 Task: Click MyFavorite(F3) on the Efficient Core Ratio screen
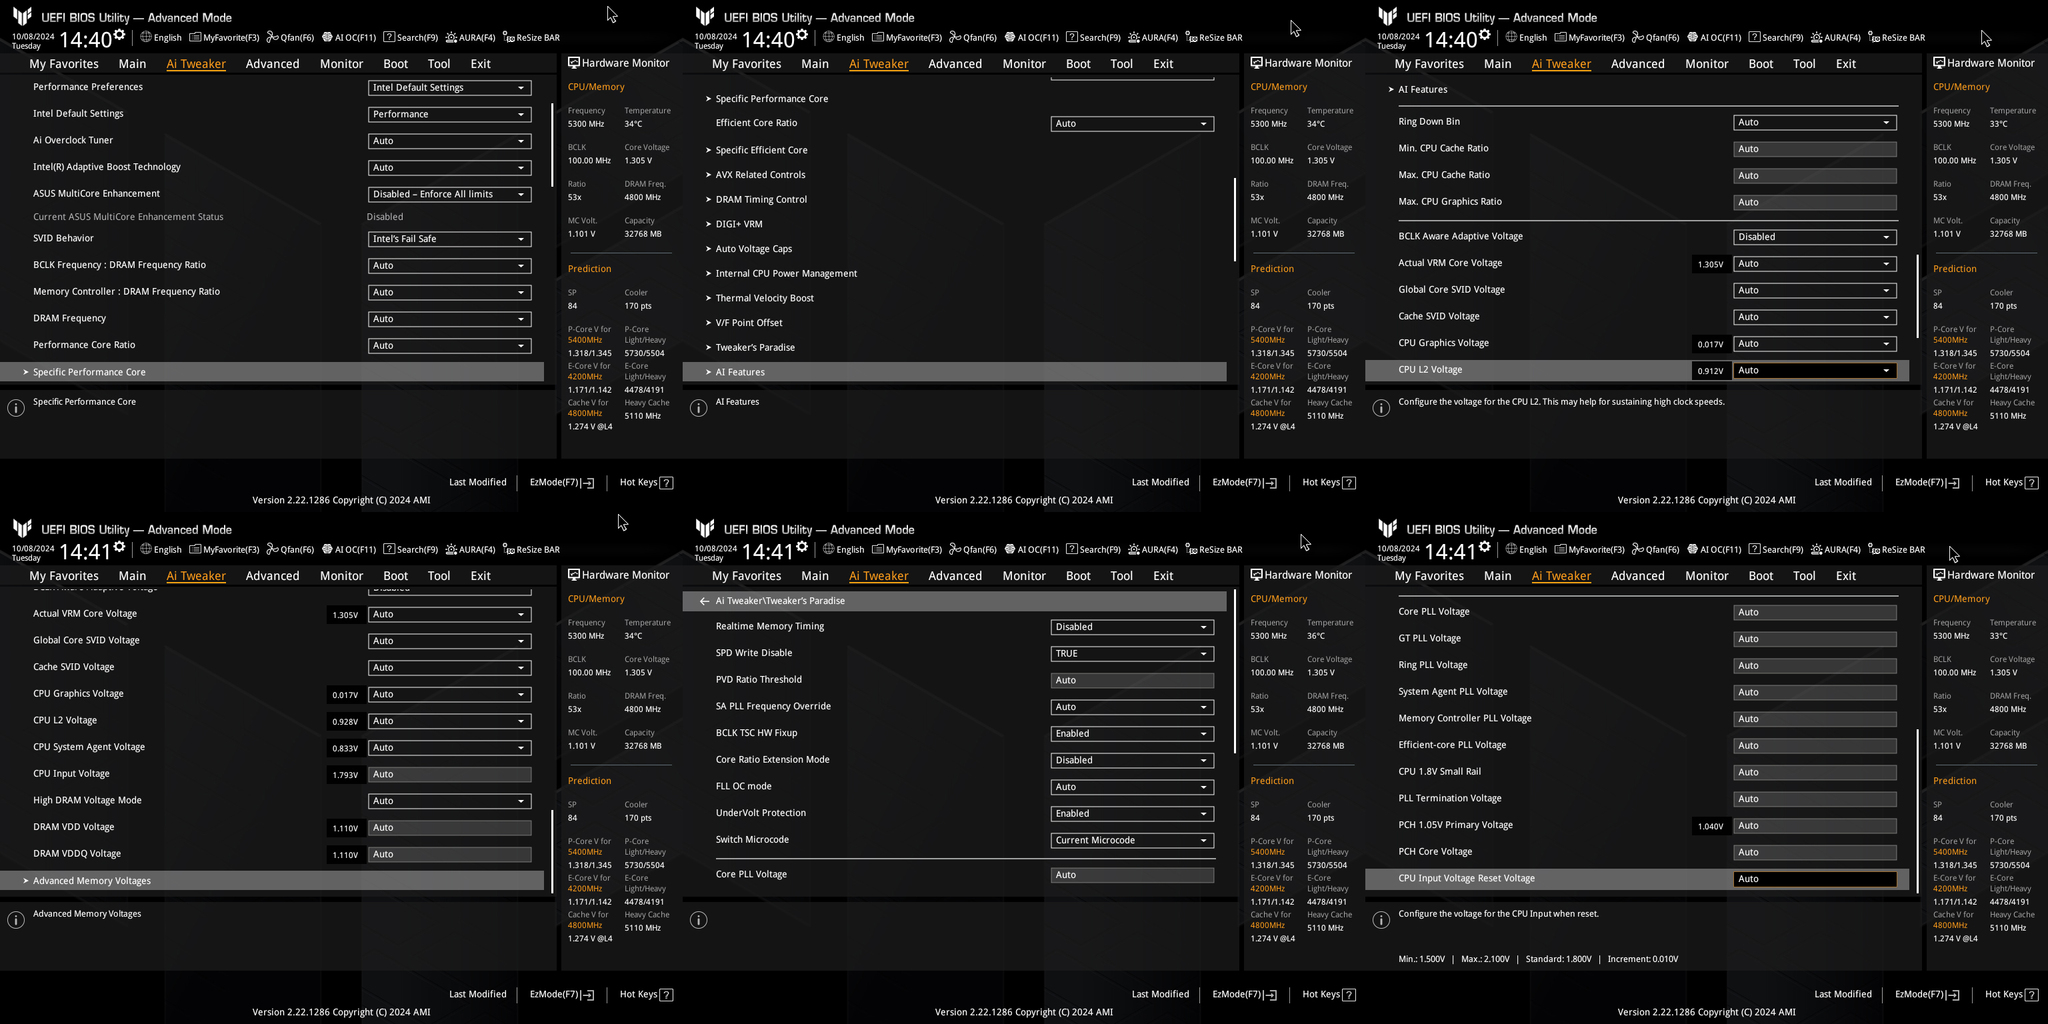(907, 38)
